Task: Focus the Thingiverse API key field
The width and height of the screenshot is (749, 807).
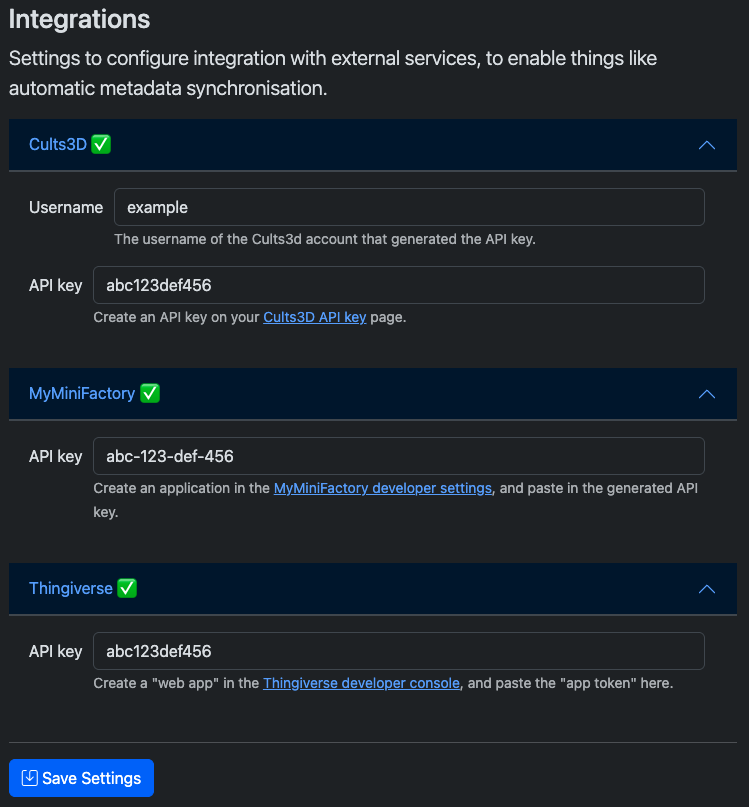Action: [398, 651]
